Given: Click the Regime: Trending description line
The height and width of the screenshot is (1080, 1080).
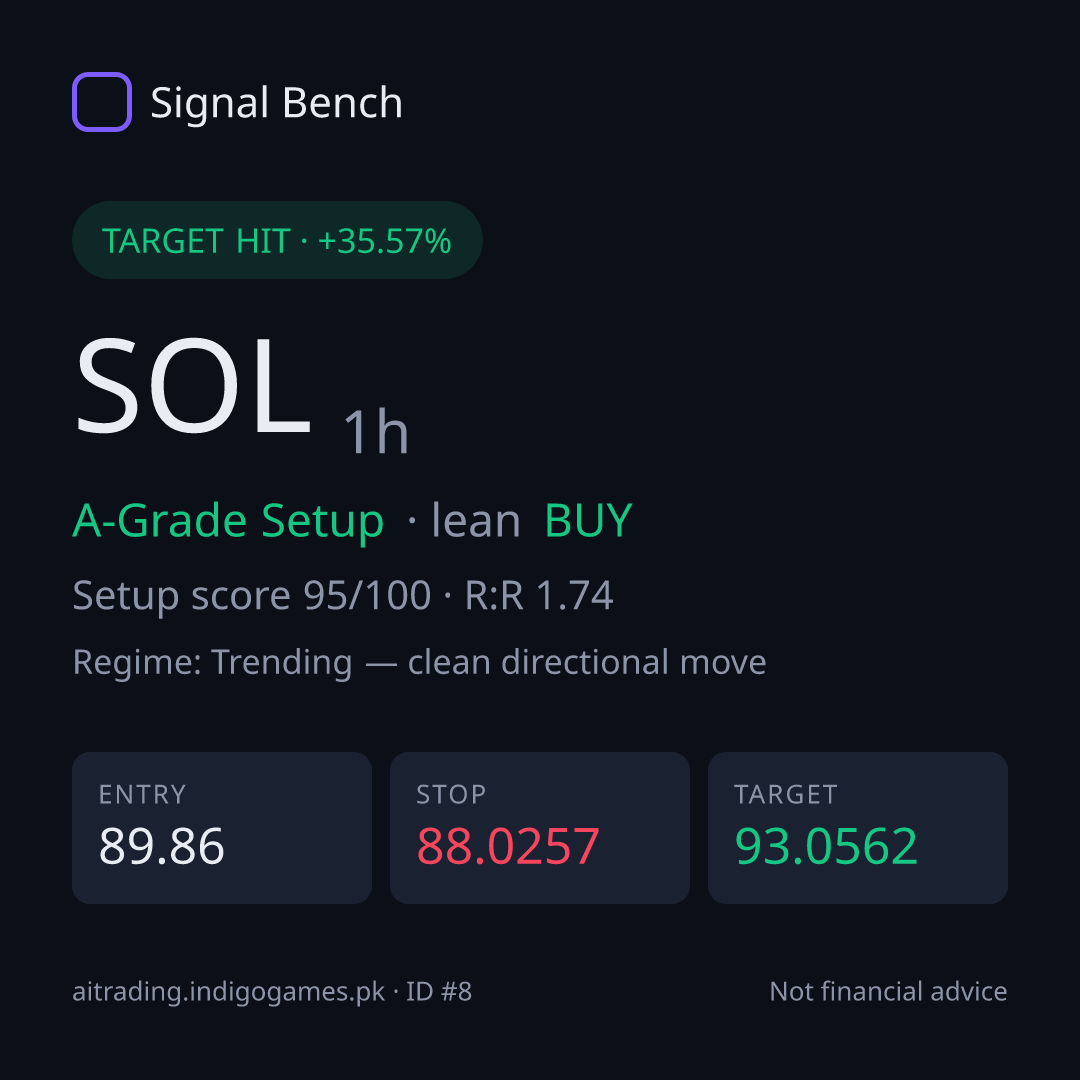Looking at the screenshot, I should [x=419, y=663].
